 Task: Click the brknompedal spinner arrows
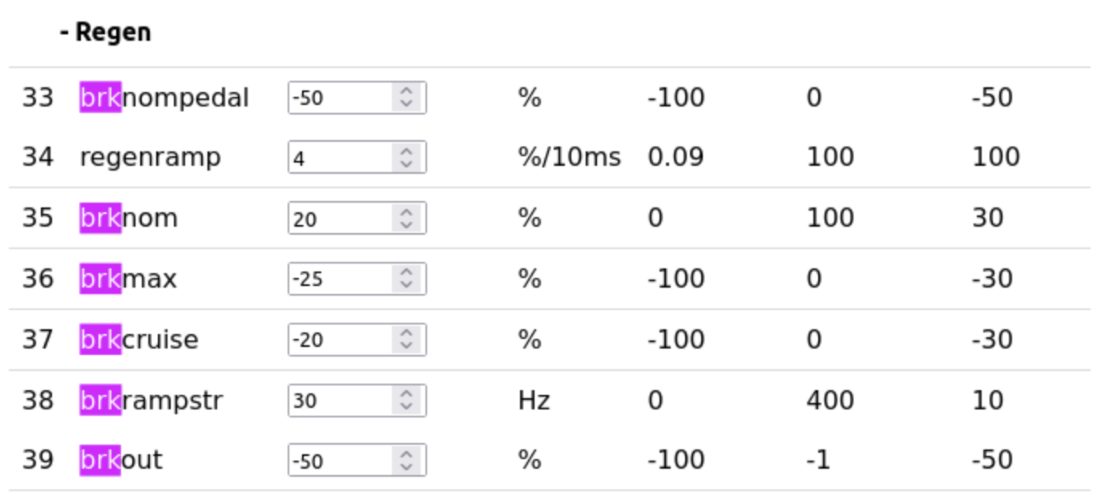tap(406, 98)
